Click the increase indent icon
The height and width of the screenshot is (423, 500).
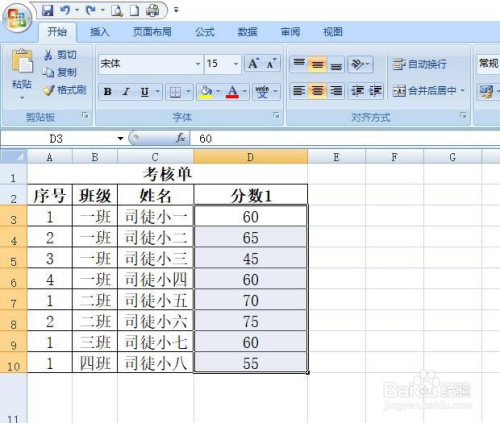pyautogui.click(x=375, y=91)
